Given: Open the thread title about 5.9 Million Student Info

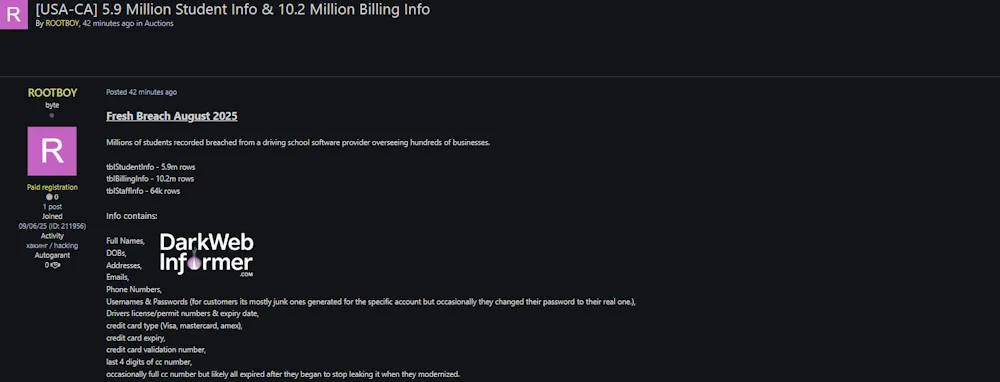Looking at the screenshot, I should (233, 9).
